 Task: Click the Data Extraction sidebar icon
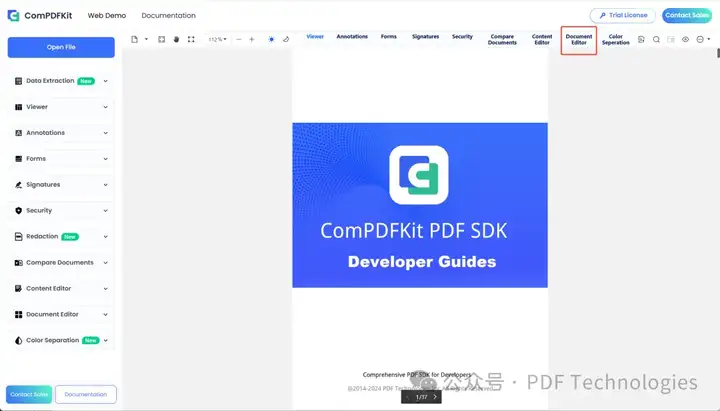[x=18, y=81]
